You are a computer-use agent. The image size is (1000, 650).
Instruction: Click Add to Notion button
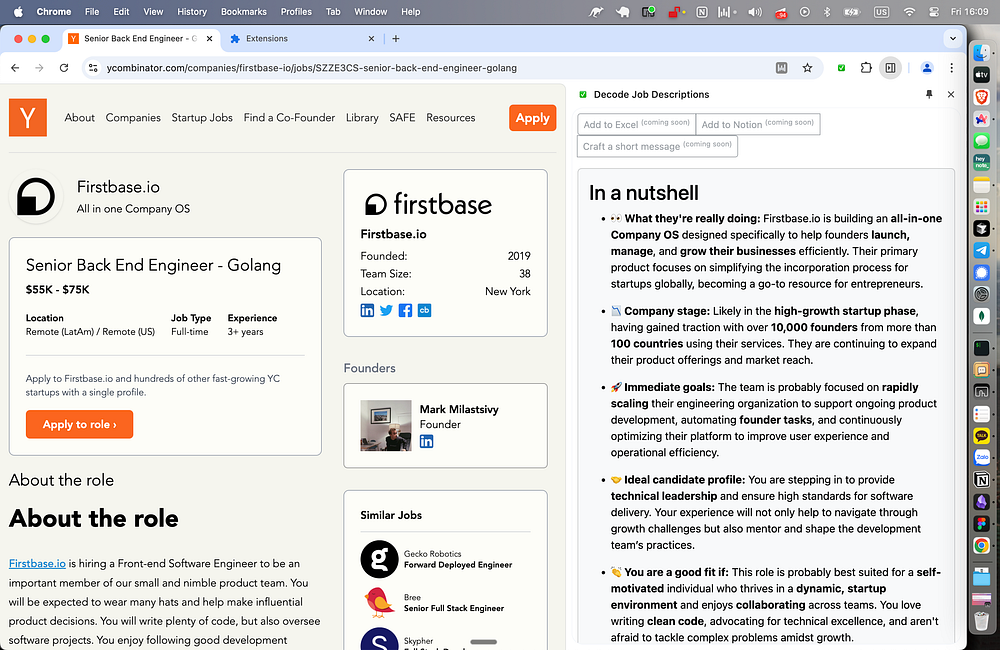coord(758,124)
